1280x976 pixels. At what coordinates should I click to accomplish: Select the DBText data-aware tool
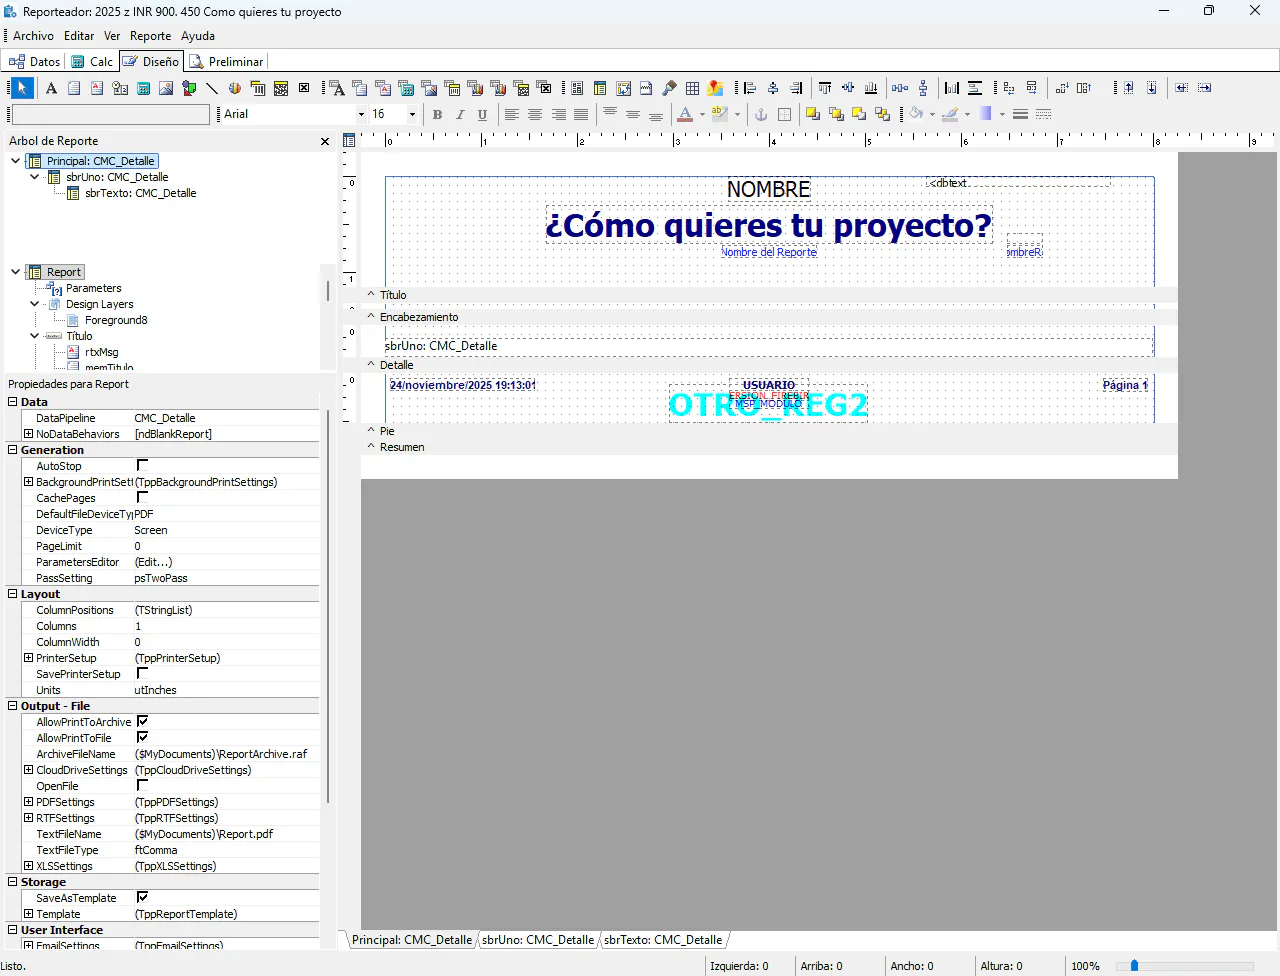click(x=338, y=88)
